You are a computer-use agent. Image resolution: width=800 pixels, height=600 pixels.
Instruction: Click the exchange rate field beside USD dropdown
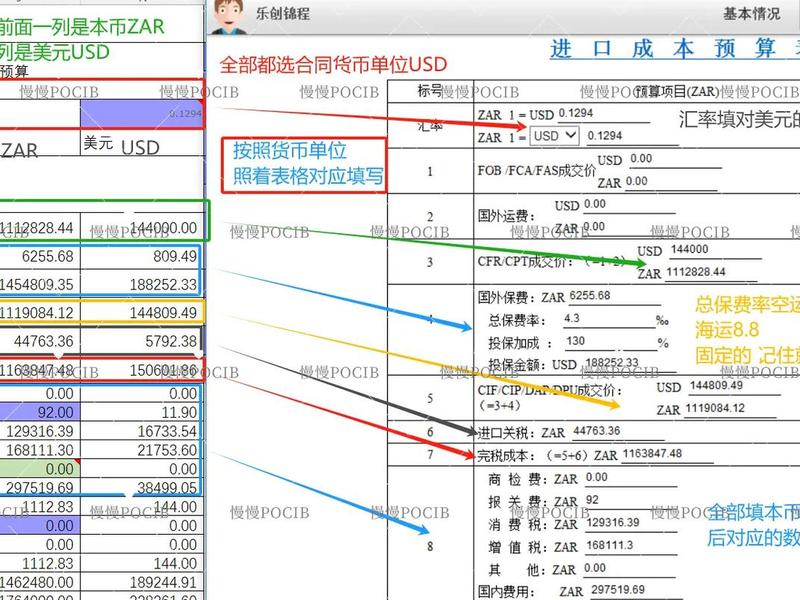pyautogui.click(x=633, y=136)
